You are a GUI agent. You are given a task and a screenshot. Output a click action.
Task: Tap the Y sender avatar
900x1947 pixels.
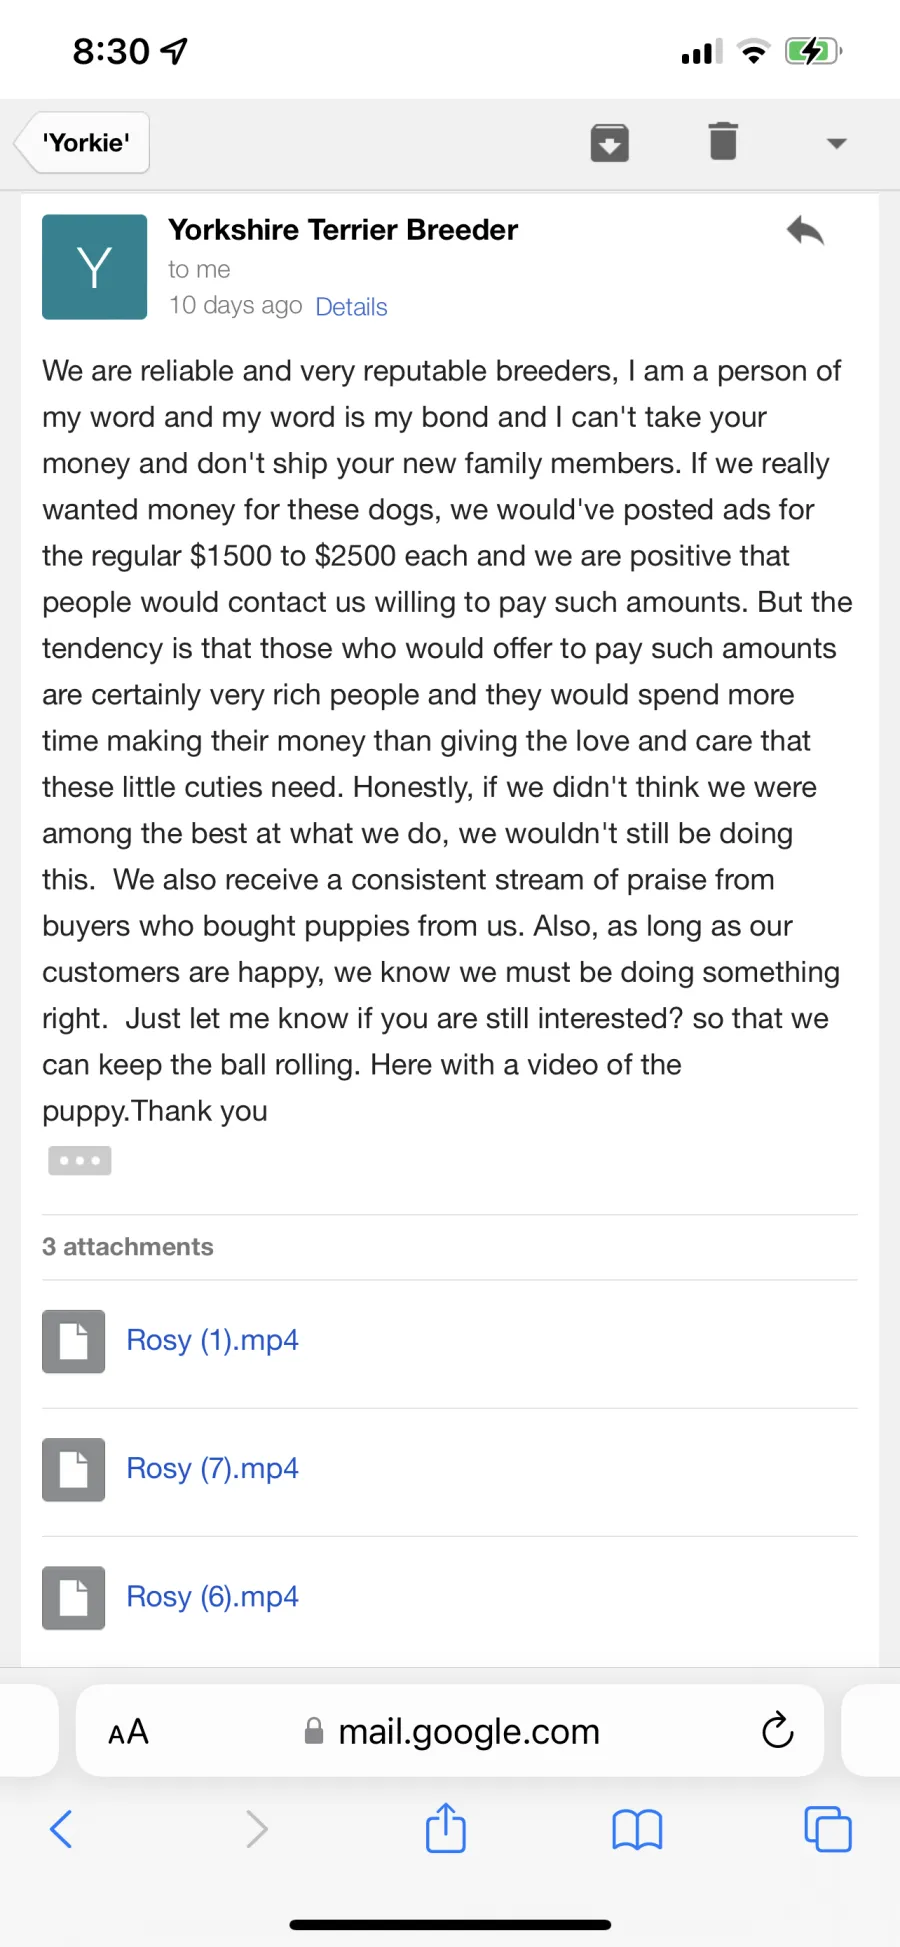94,267
